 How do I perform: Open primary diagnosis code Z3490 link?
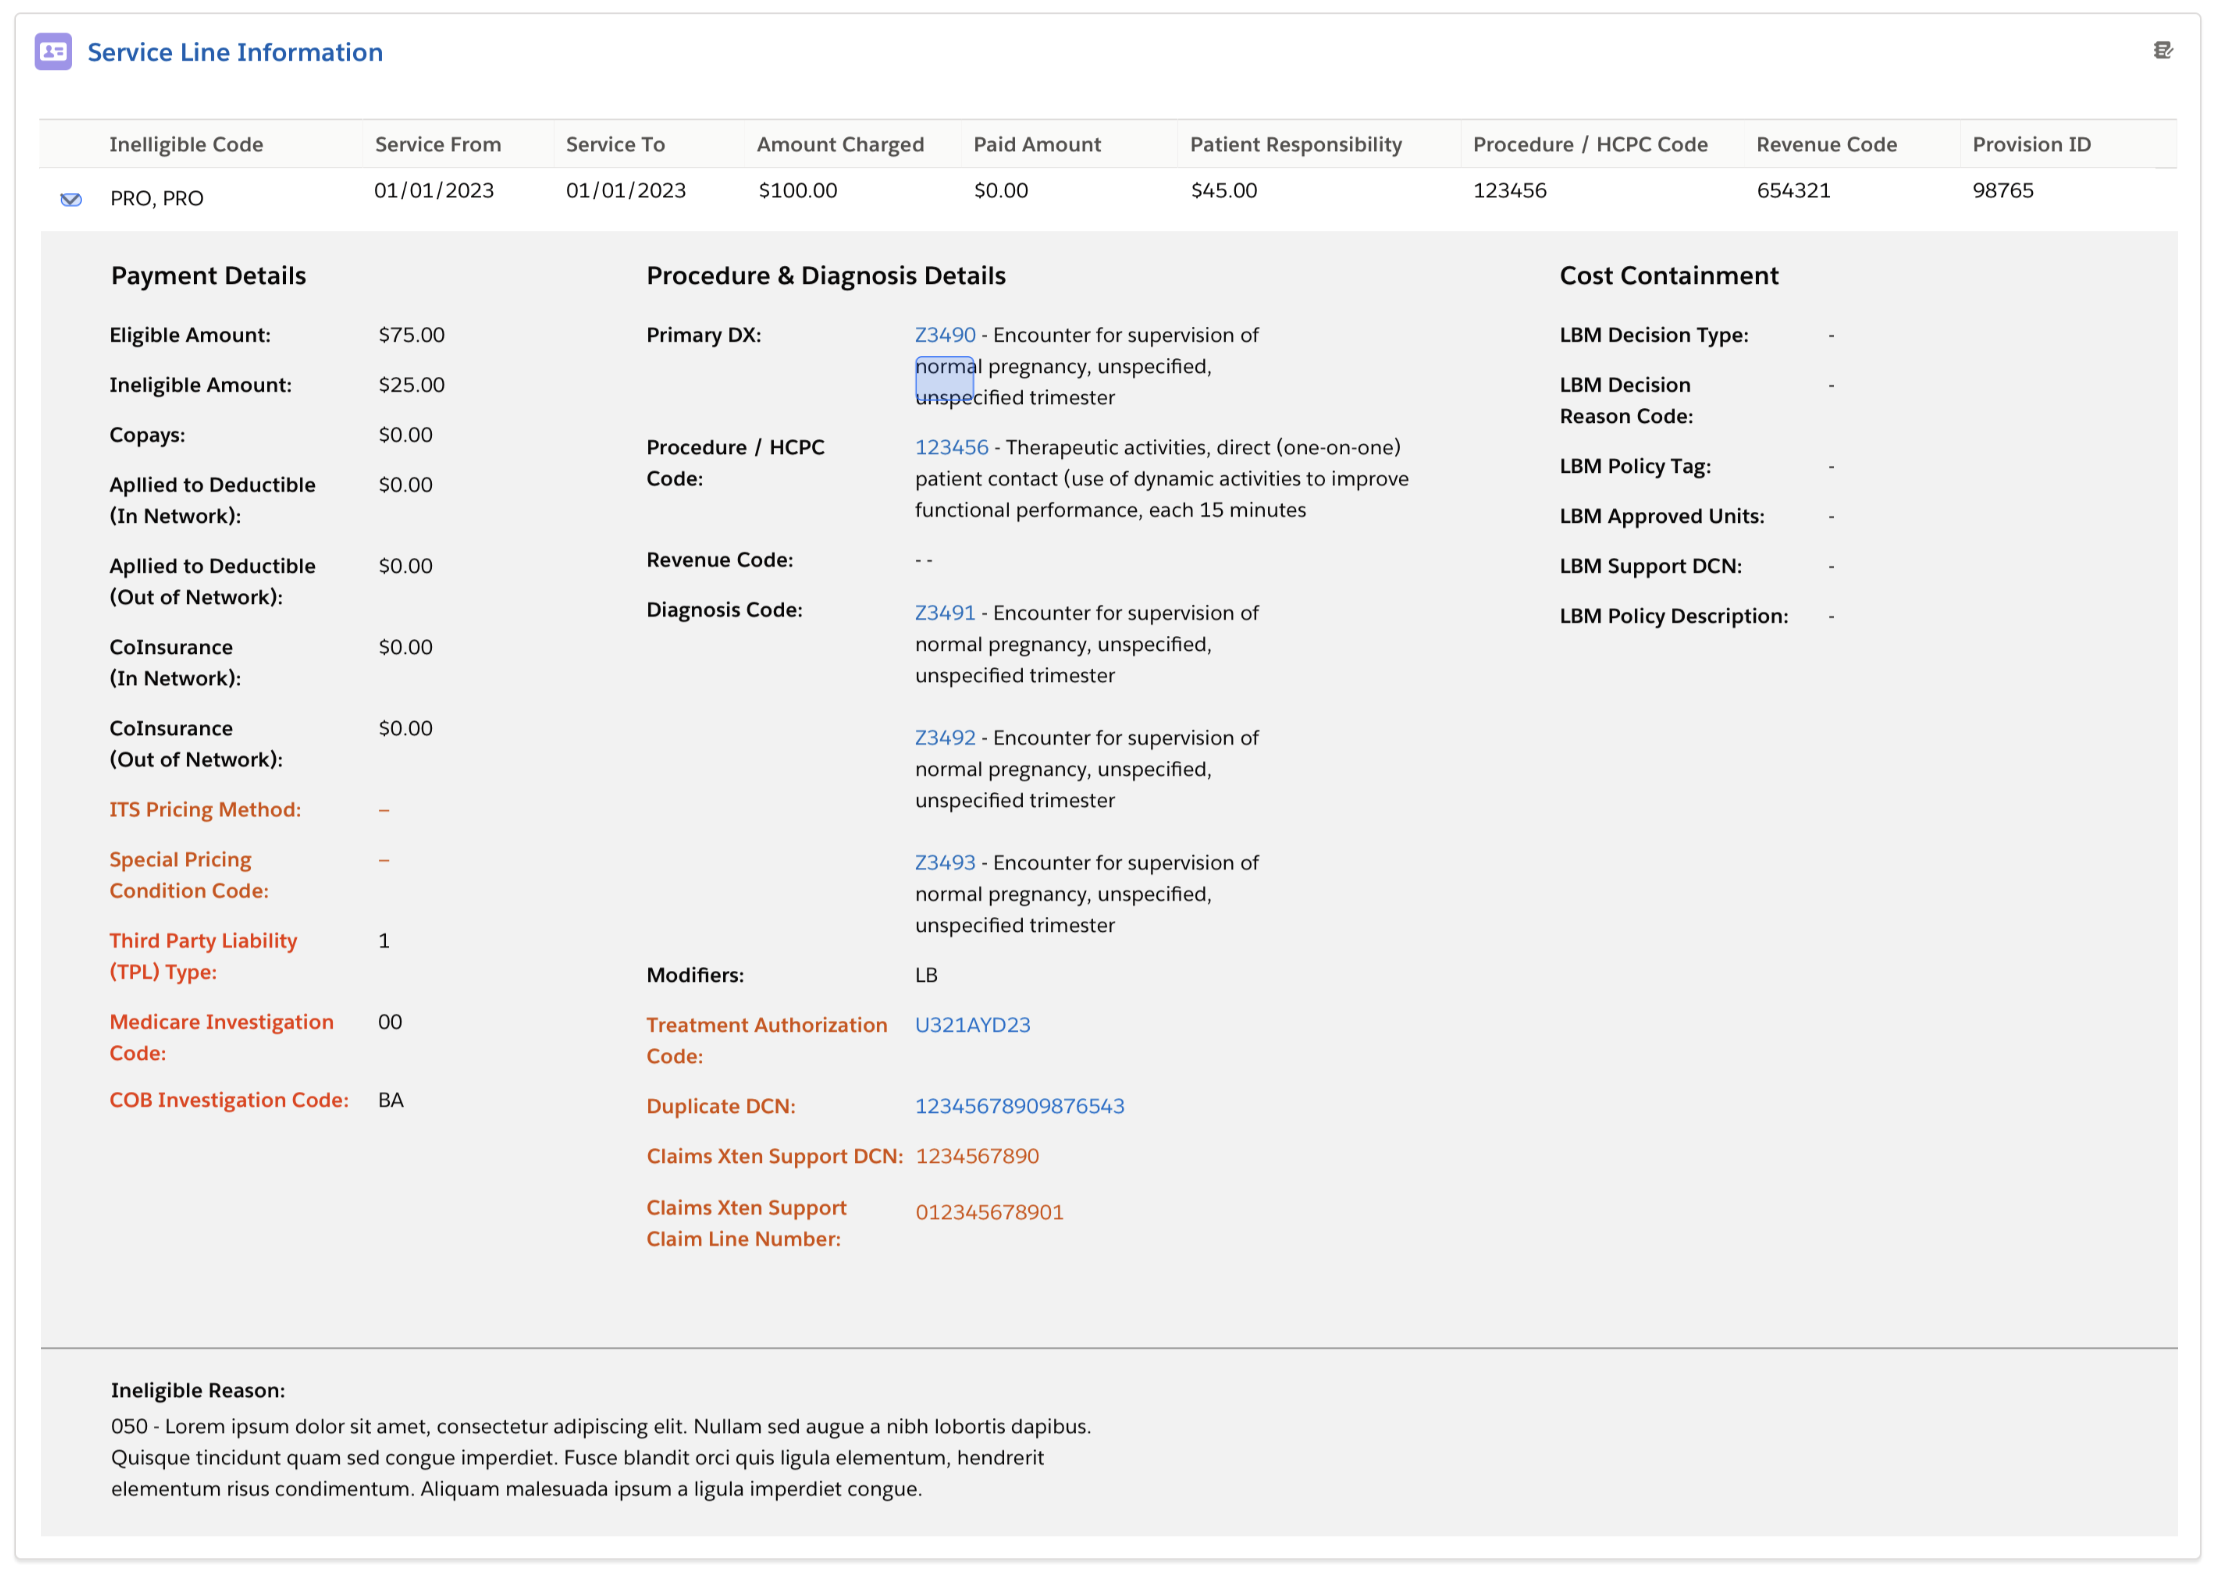944,335
